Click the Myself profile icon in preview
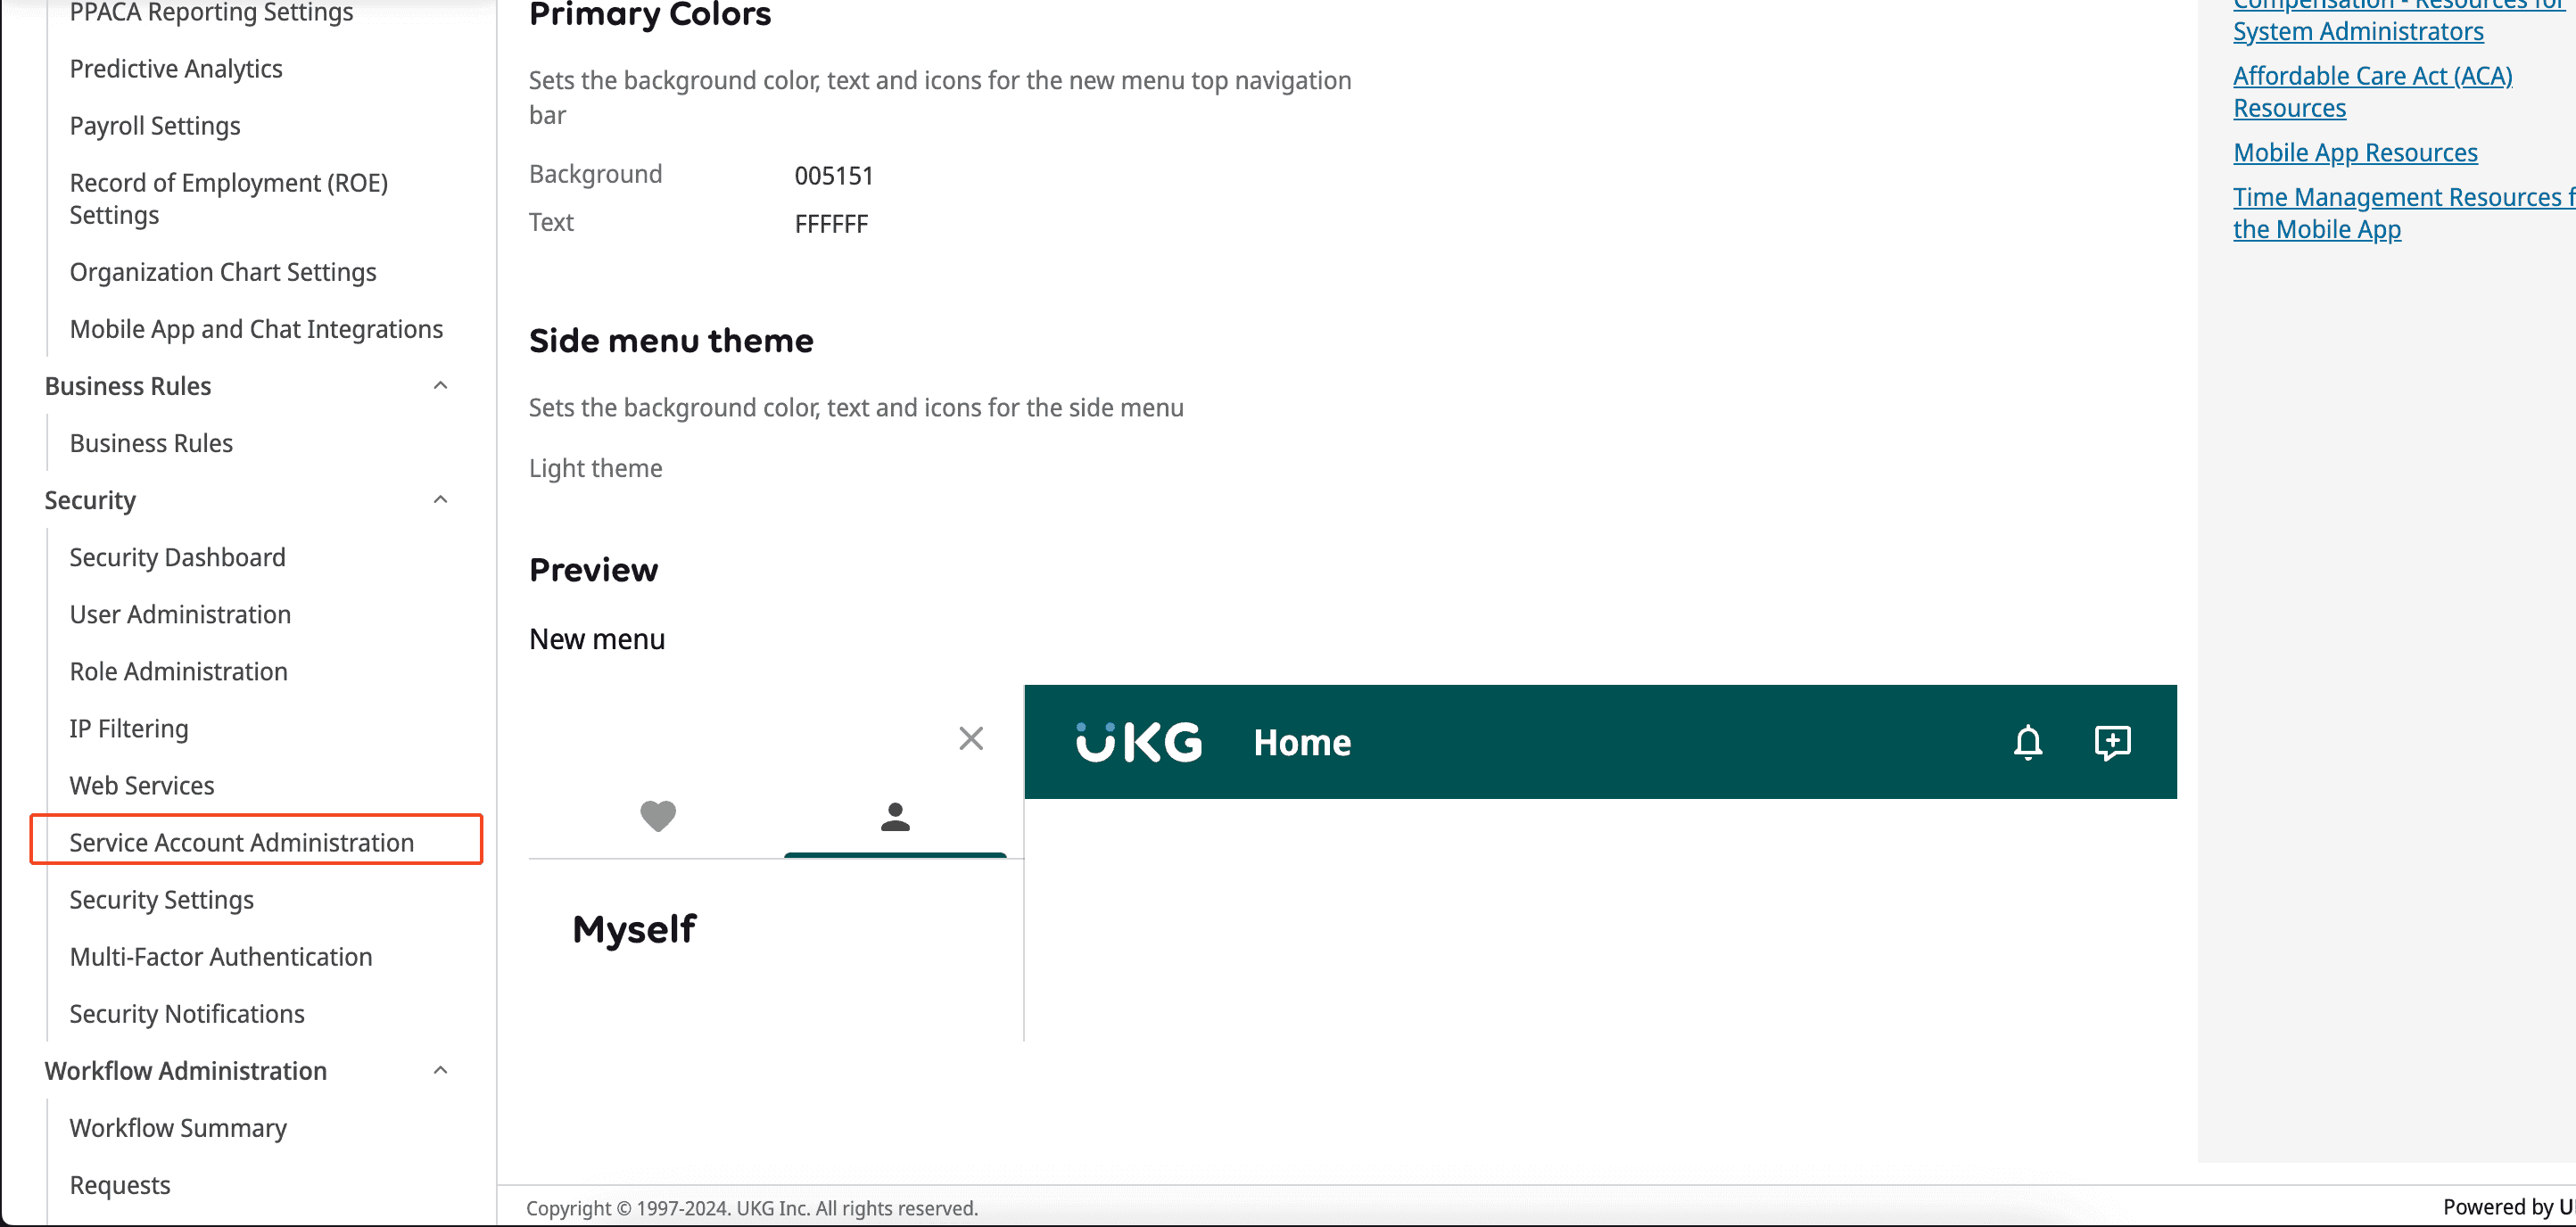Viewport: 2576px width, 1227px height. pos(896,816)
